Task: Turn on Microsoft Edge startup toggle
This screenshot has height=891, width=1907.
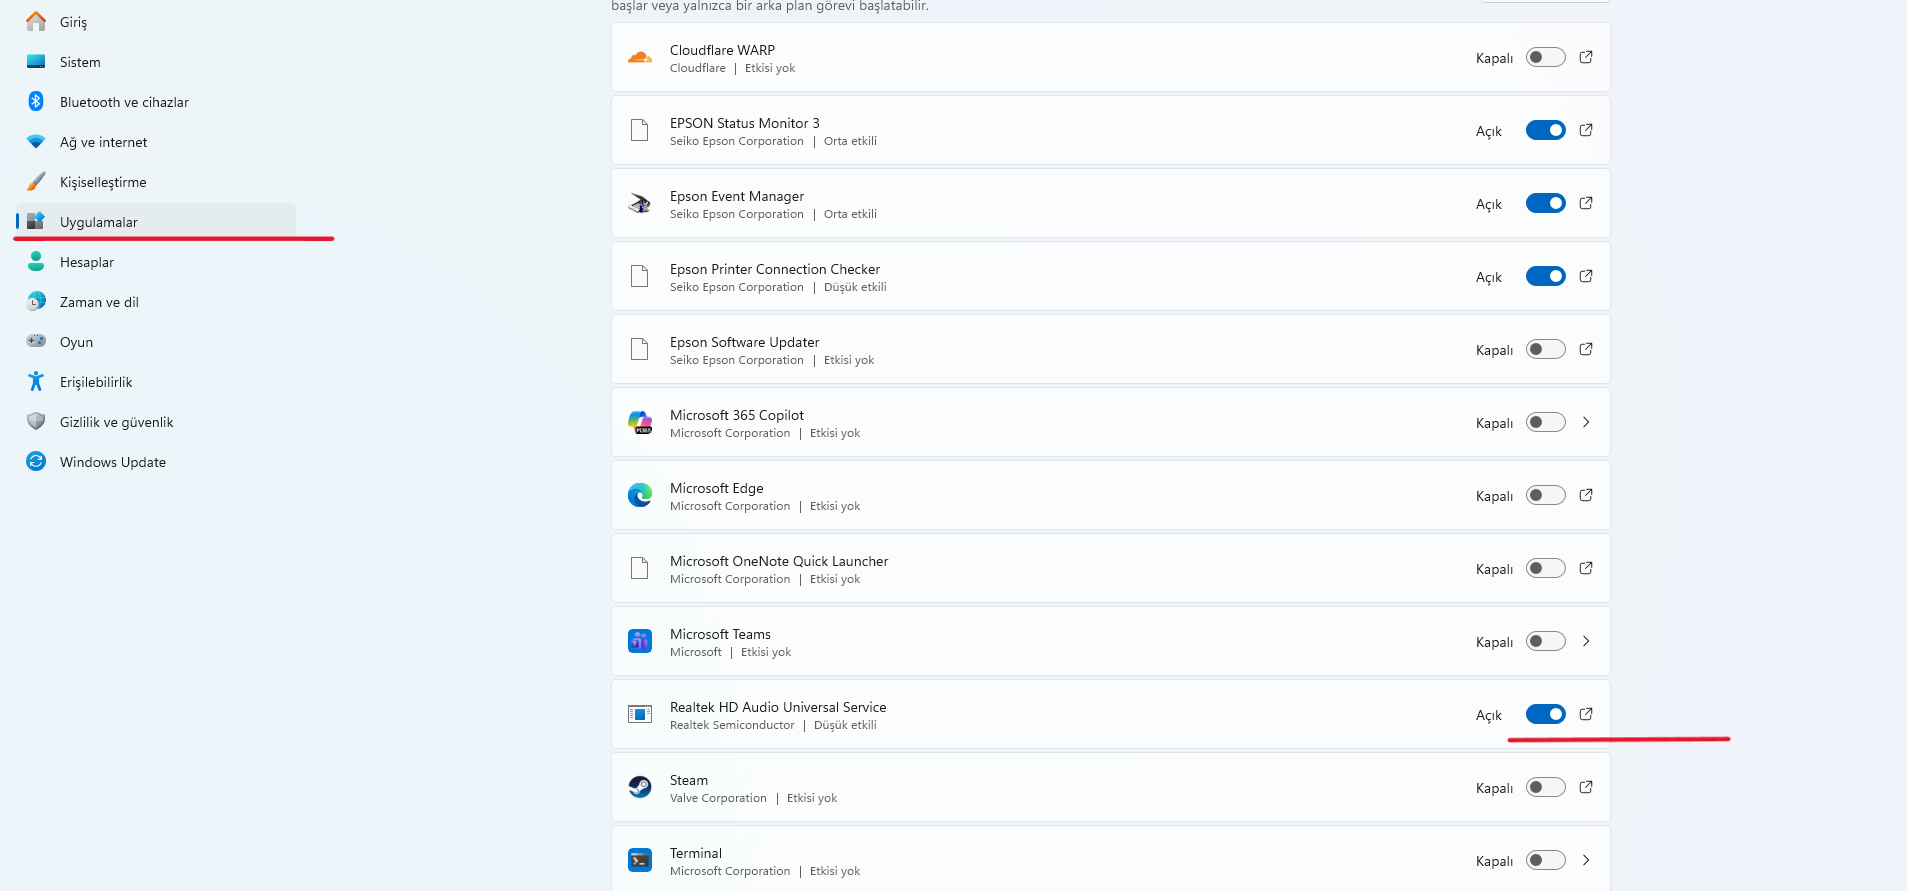Action: point(1546,495)
